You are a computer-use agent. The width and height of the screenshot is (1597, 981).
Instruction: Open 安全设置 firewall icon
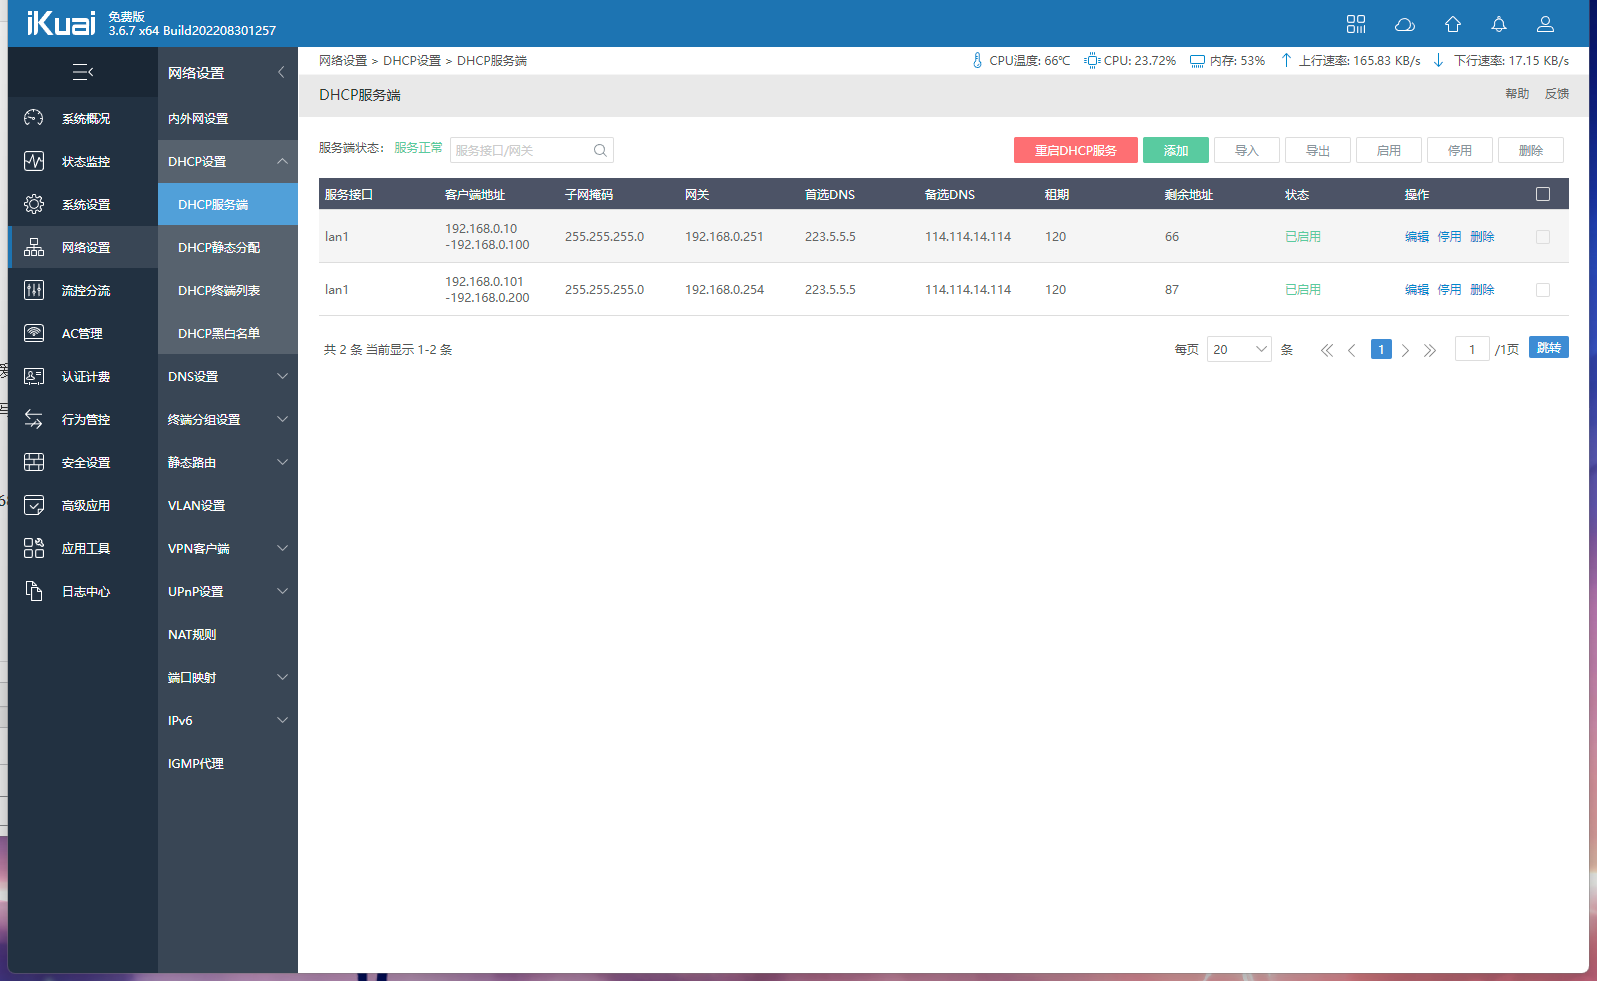coord(34,462)
